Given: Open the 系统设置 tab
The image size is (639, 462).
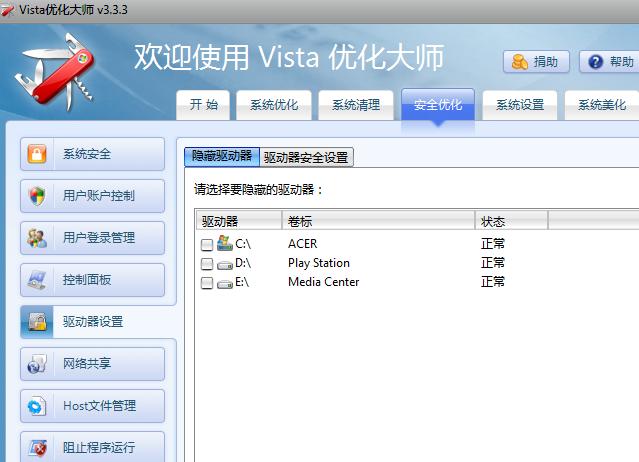Looking at the screenshot, I should tap(520, 105).
